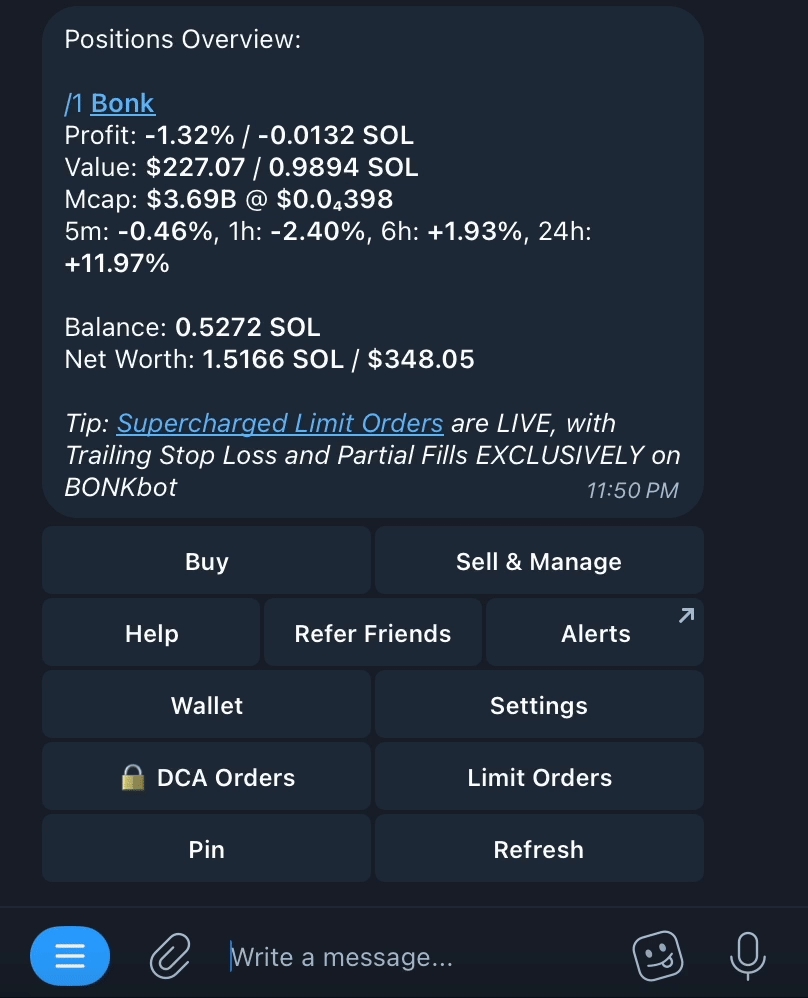This screenshot has width=808, height=998.
Task: Open the sticker and emoji panel
Action: 659,957
